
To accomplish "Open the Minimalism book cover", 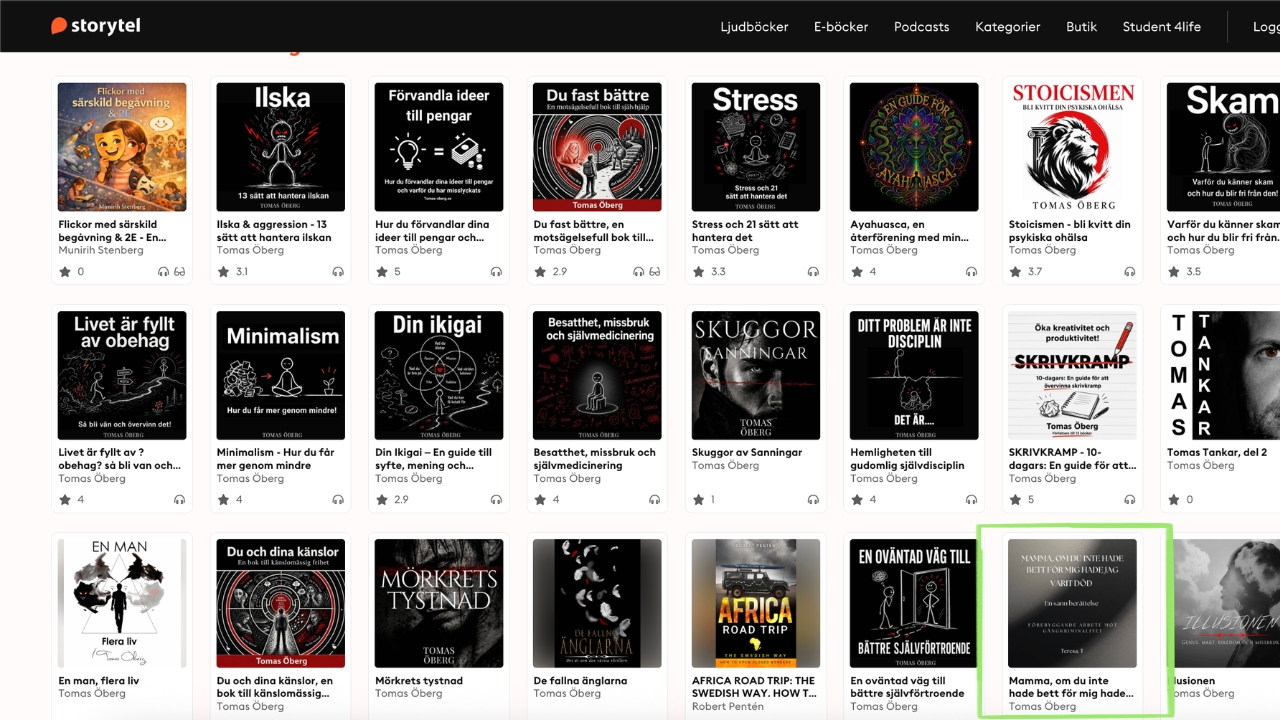I will click(x=281, y=375).
